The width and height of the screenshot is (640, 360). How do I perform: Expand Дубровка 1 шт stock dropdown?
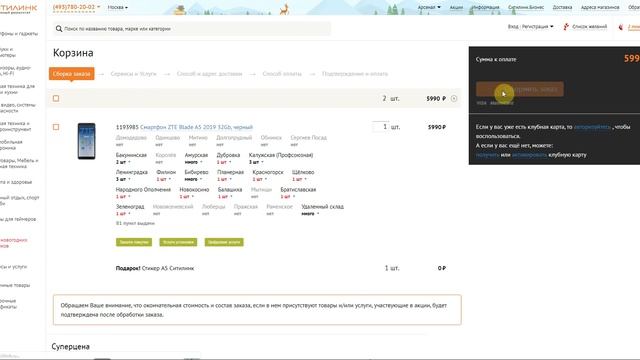click(224, 162)
